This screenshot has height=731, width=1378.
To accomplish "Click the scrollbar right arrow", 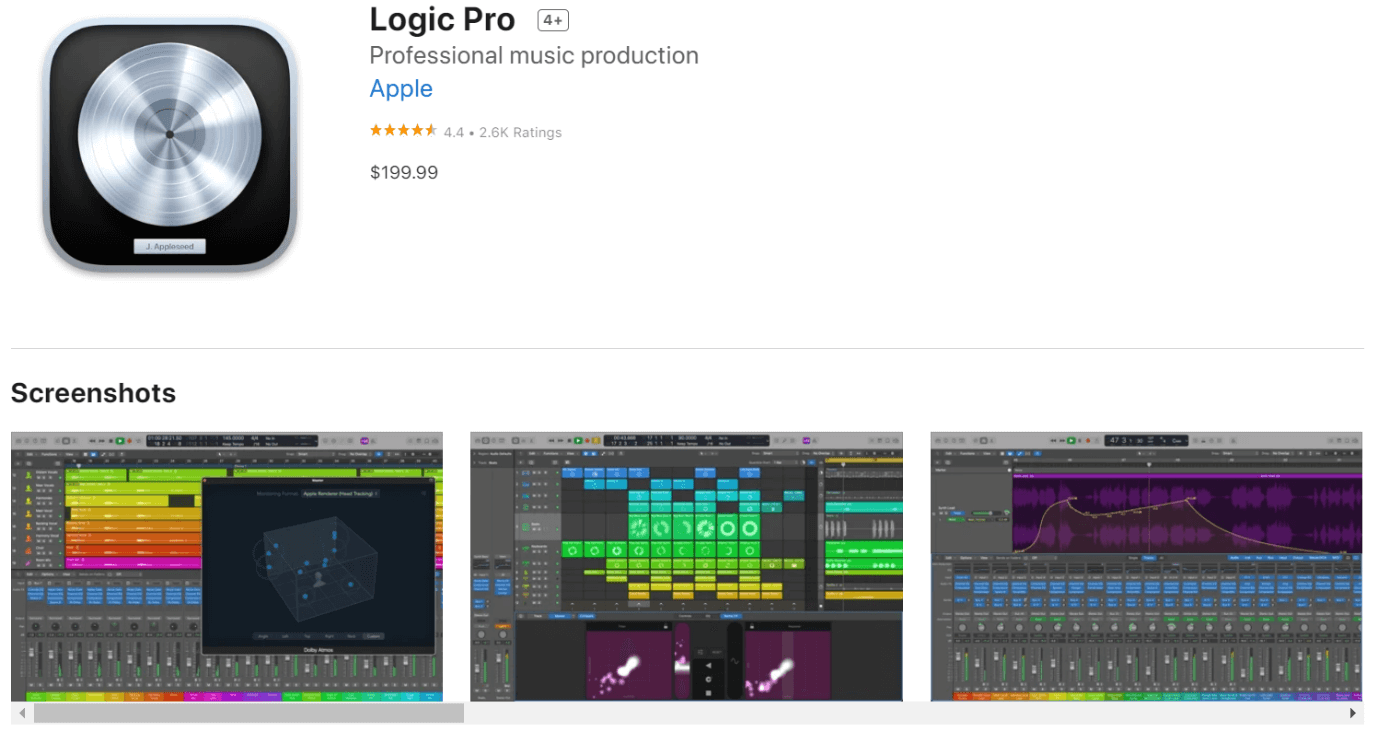I will (1353, 714).
